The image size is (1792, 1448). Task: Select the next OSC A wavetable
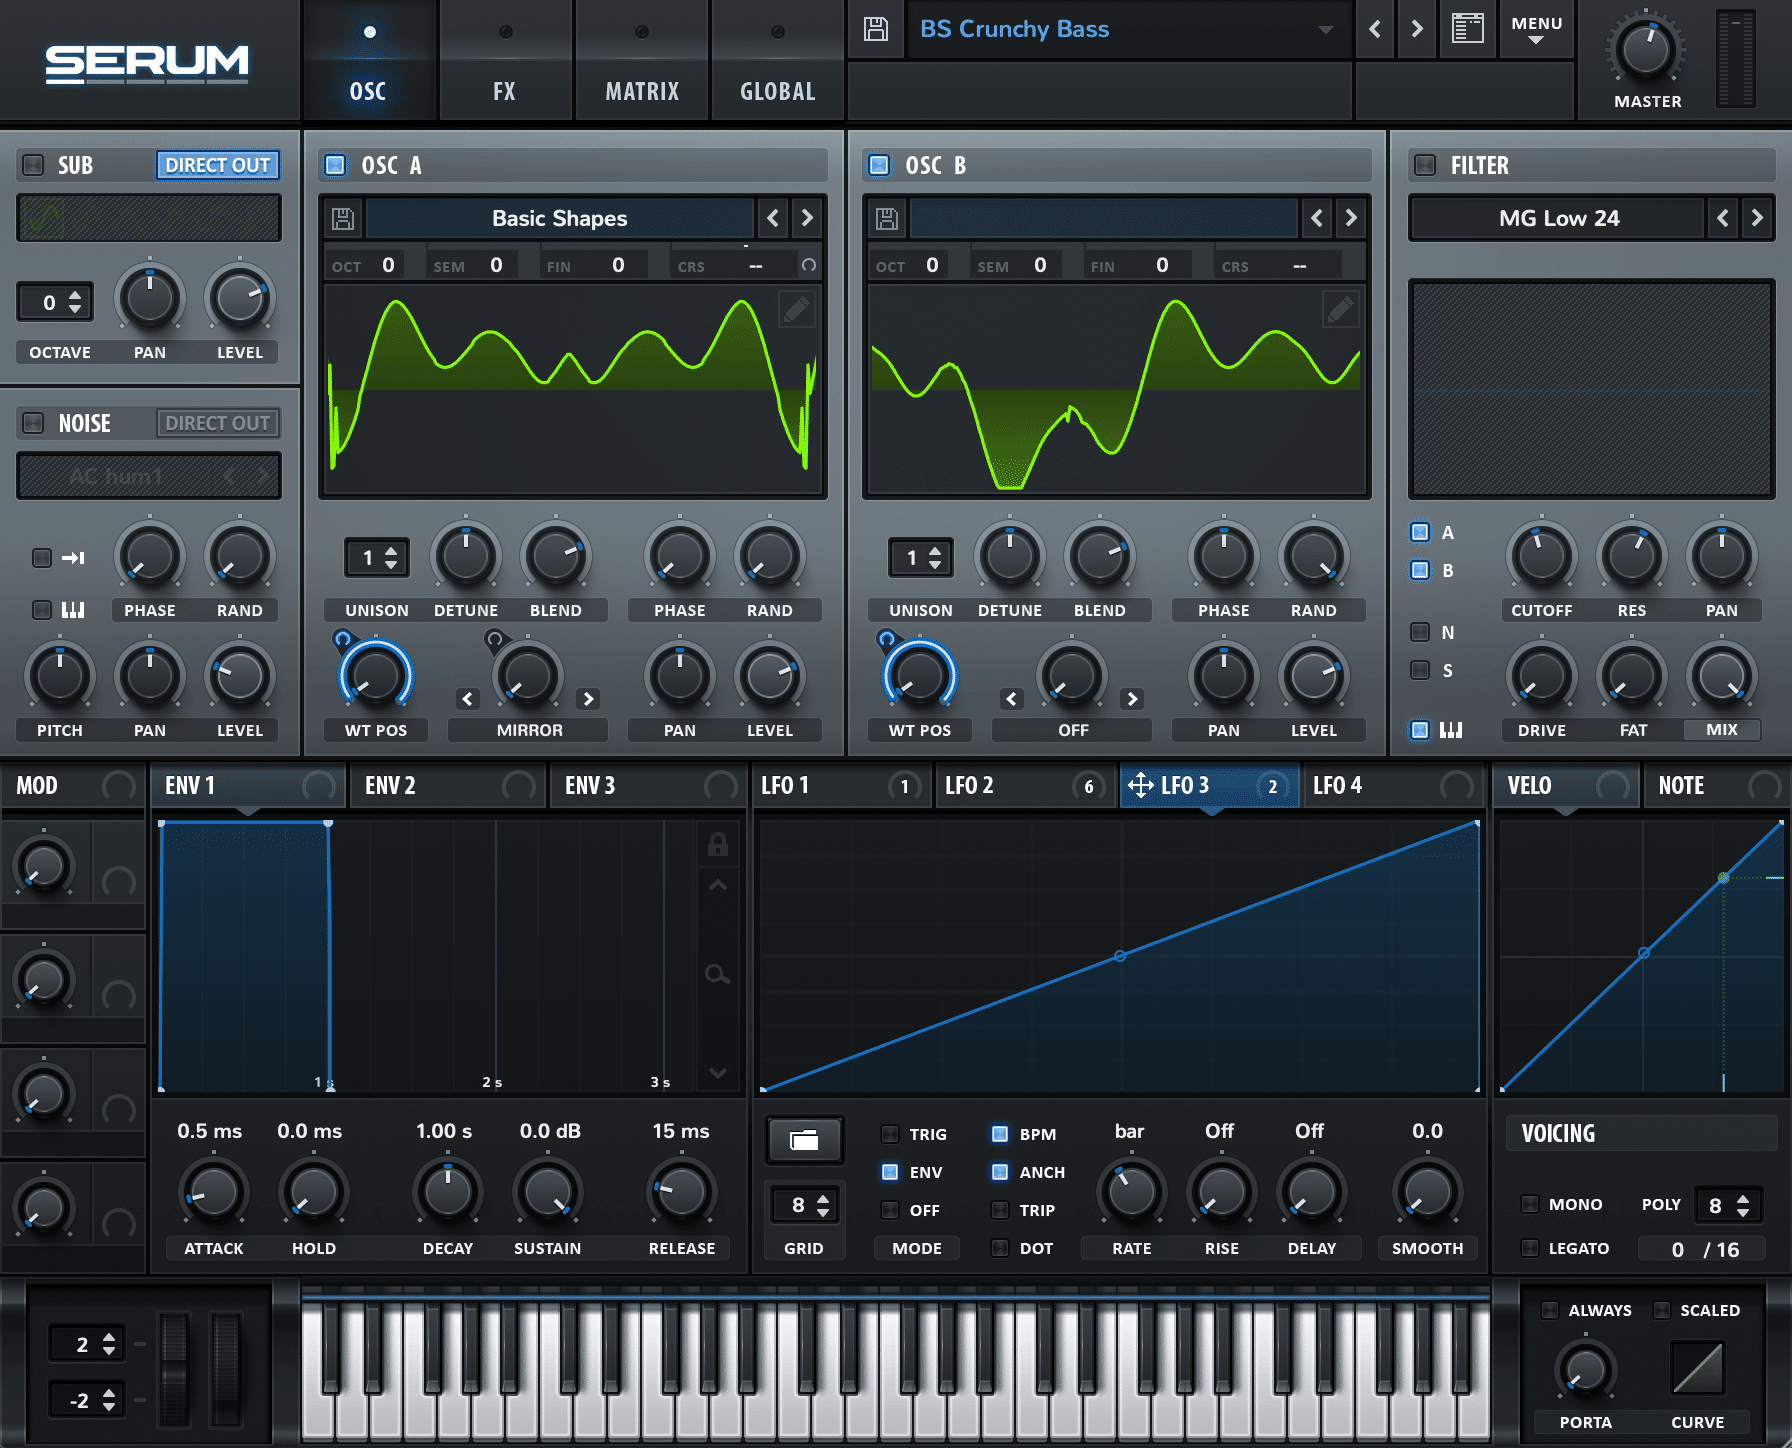[x=807, y=218]
